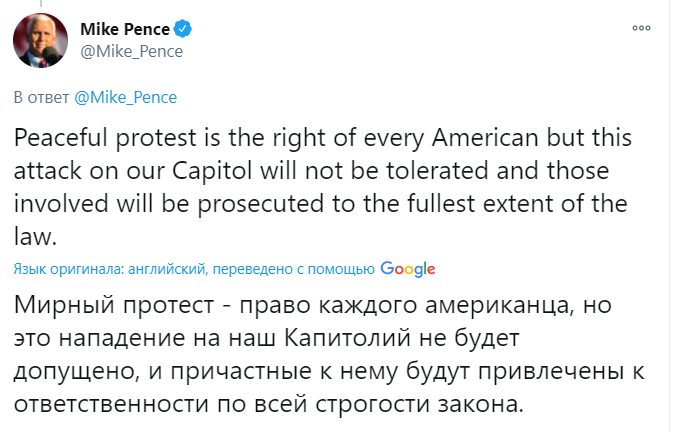This screenshot has width=674, height=432.
Task: Click the words "Peaceful protest" in the tweet
Action: [94, 136]
